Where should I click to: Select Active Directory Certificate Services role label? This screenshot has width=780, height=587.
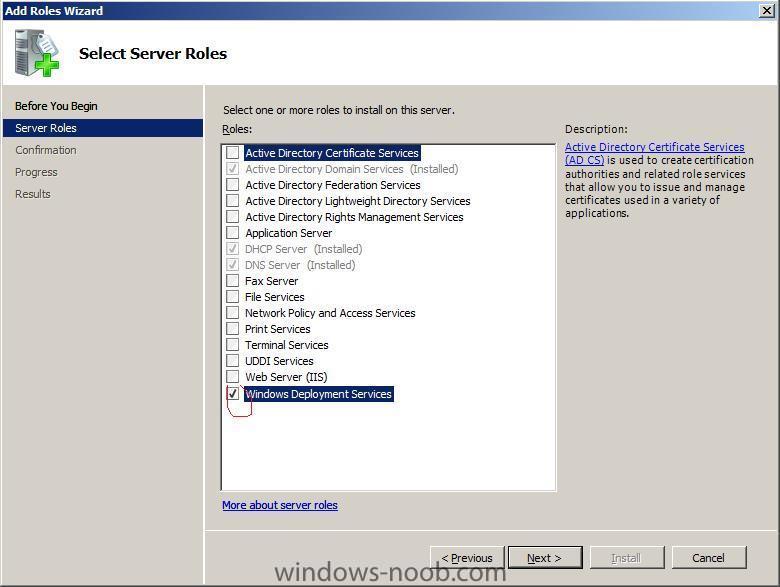coord(332,153)
